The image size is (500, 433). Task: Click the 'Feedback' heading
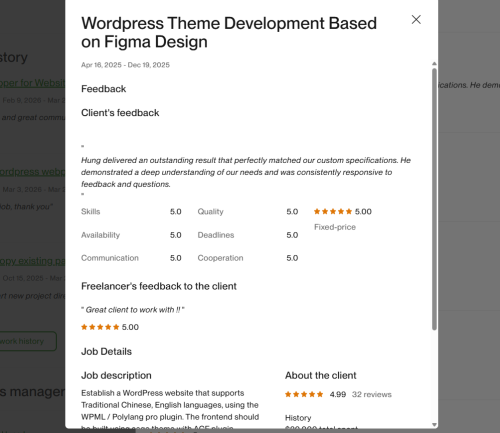click(x=103, y=89)
